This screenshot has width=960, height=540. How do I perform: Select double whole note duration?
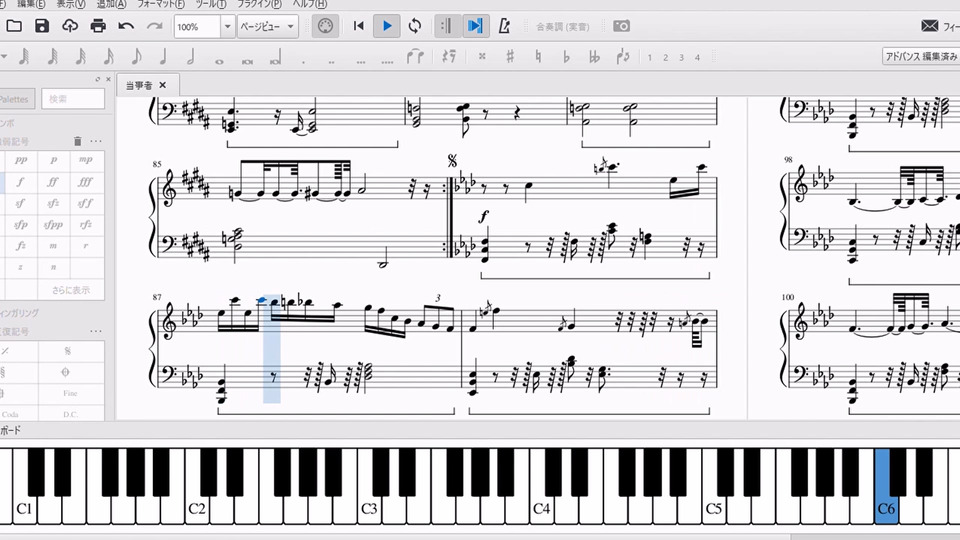coord(247,61)
